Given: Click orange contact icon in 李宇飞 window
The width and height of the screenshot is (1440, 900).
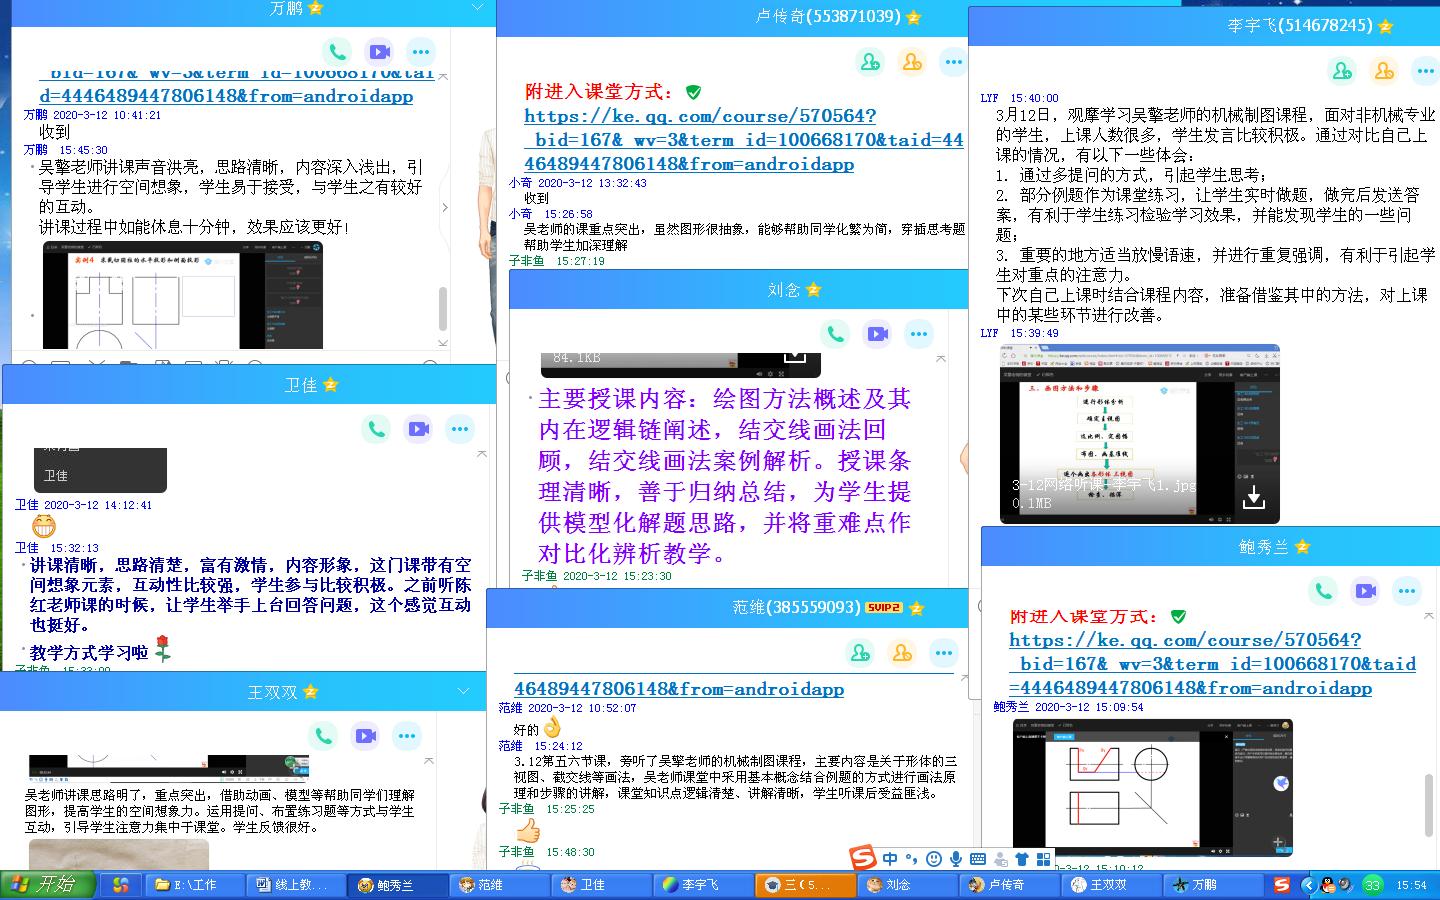Looking at the screenshot, I should pos(1383,71).
